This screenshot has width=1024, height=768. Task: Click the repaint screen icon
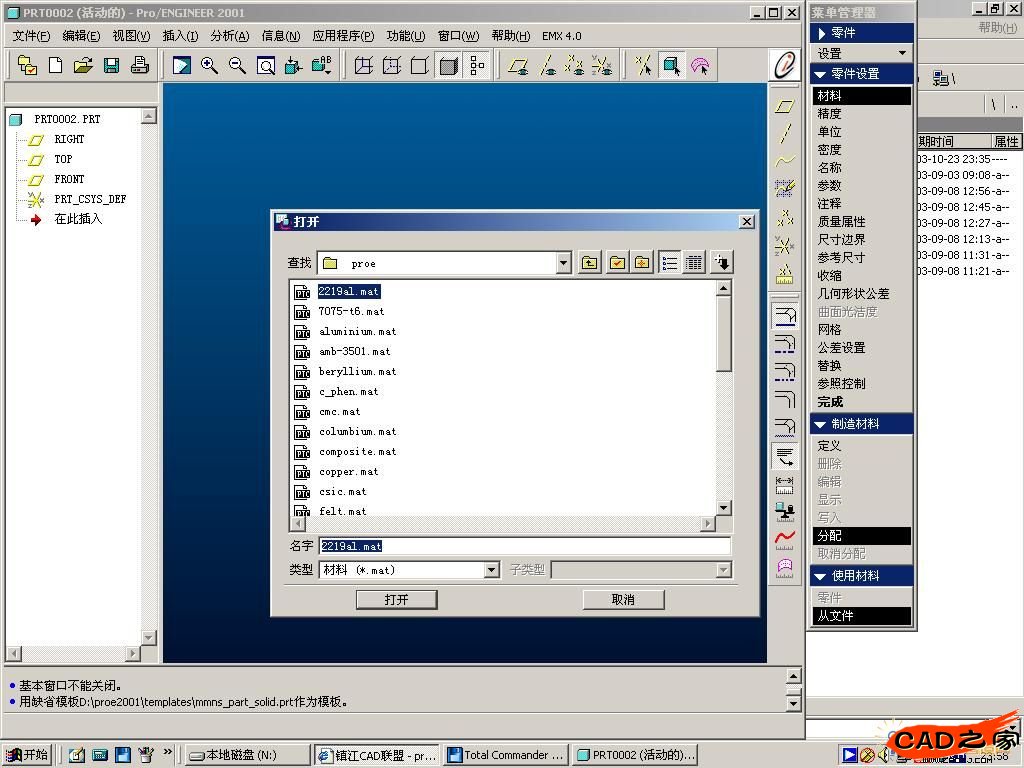[x=181, y=66]
